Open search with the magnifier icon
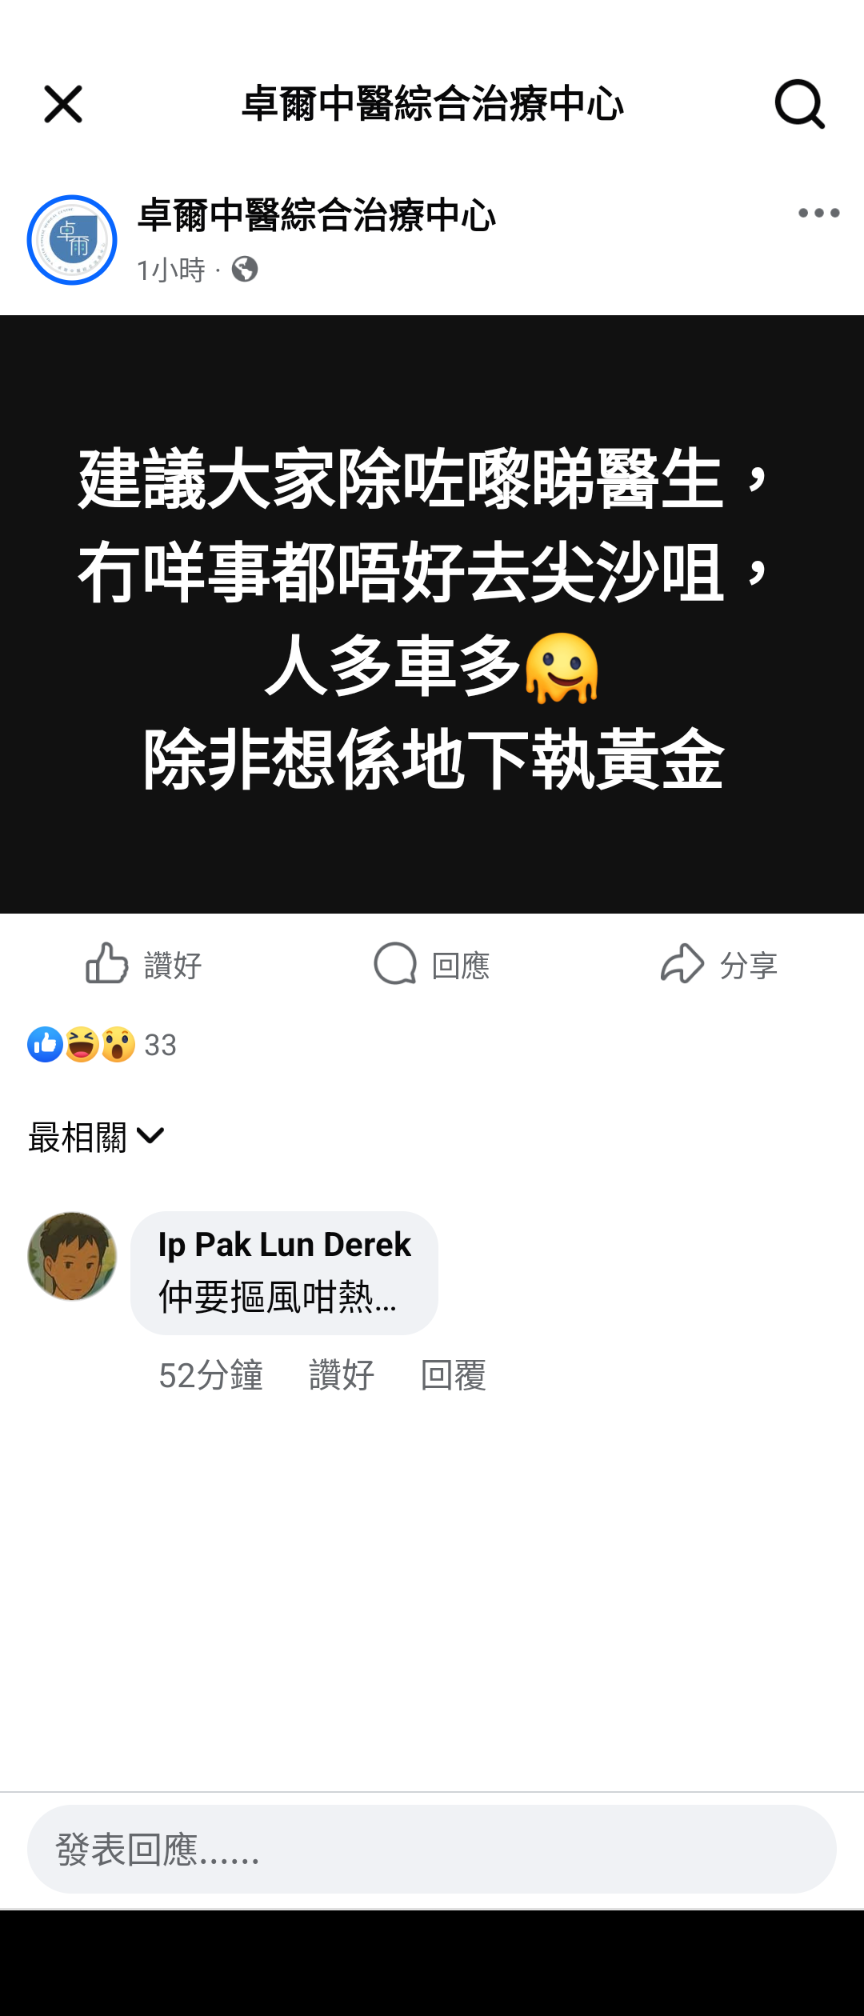This screenshot has height=2016, width=864. (x=800, y=104)
